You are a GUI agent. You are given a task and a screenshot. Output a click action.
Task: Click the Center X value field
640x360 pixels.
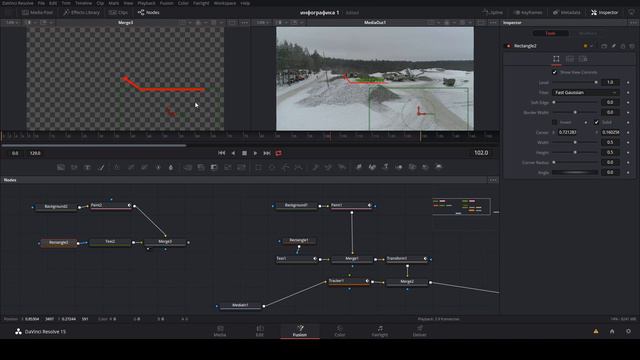coord(568,132)
